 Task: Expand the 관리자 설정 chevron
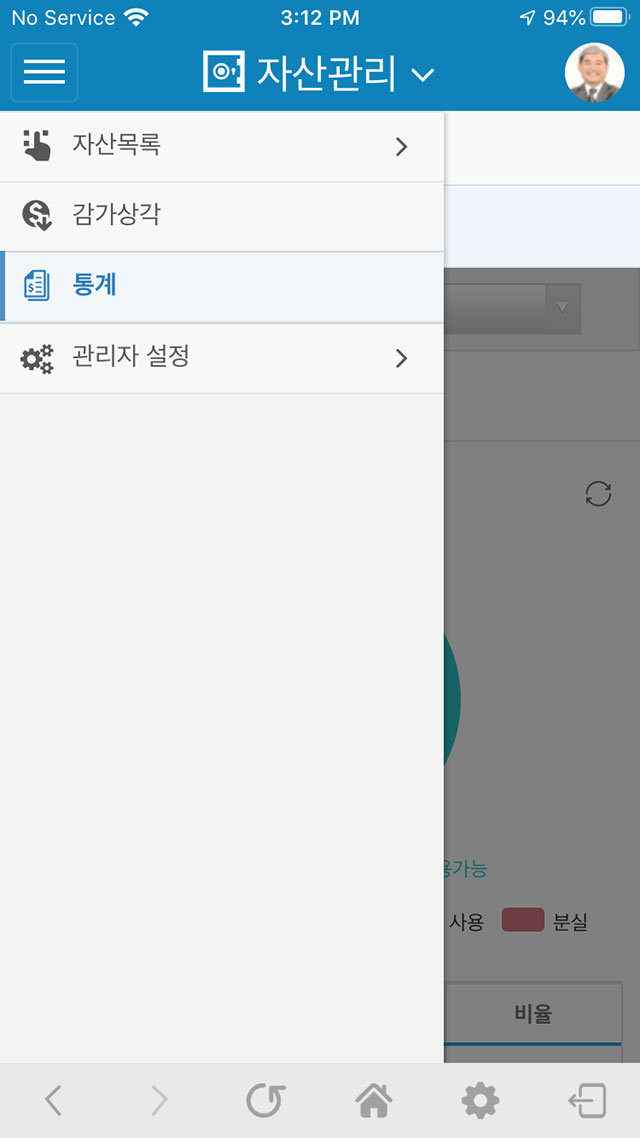(401, 359)
